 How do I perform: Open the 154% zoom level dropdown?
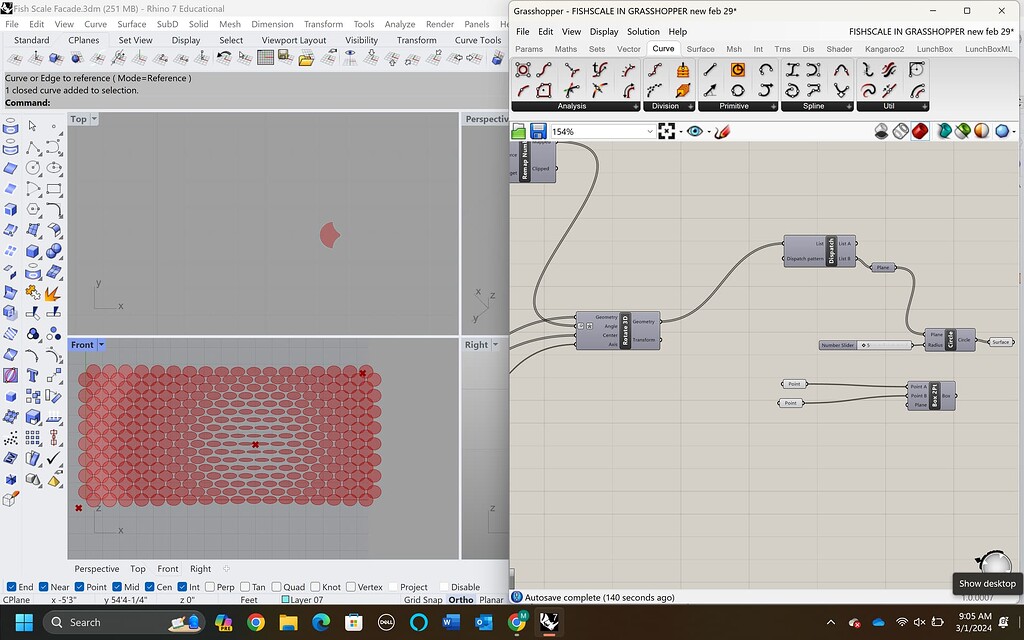pyautogui.click(x=649, y=131)
